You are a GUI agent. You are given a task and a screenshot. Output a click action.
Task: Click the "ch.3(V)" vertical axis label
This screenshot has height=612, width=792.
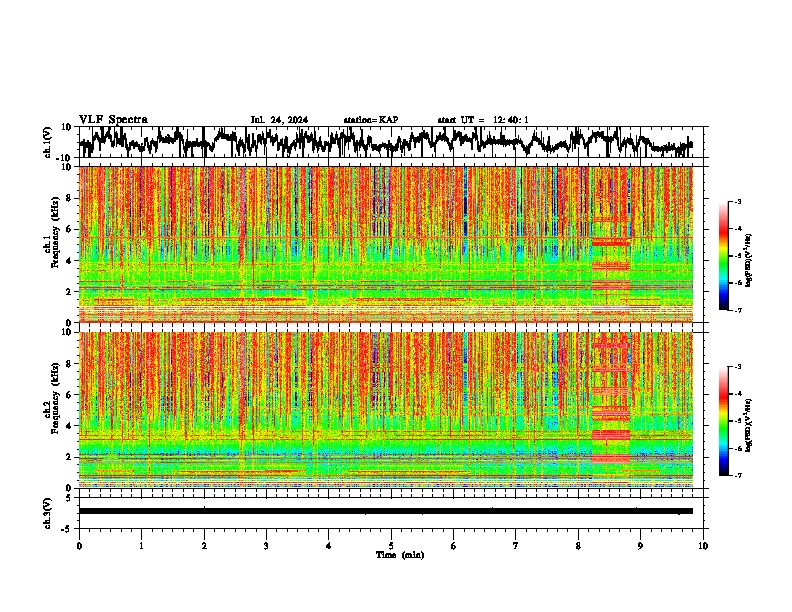[x=48, y=513]
